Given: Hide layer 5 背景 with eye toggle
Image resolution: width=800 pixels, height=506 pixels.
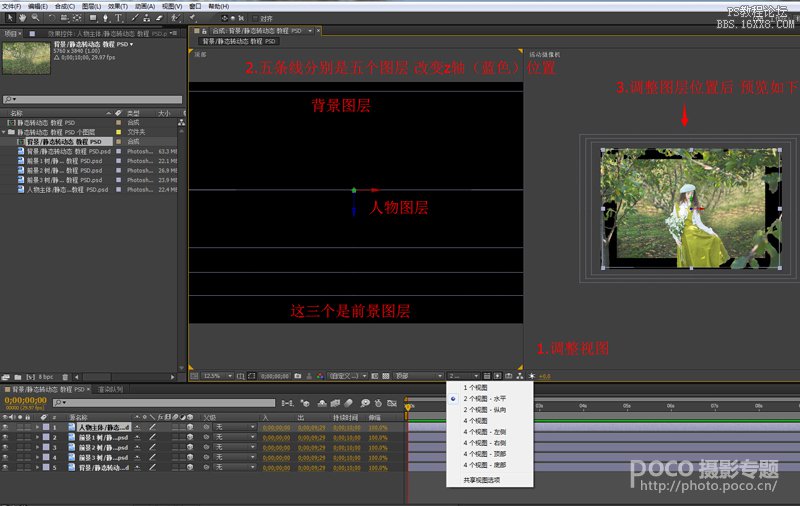Looking at the screenshot, I should tap(5, 467).
